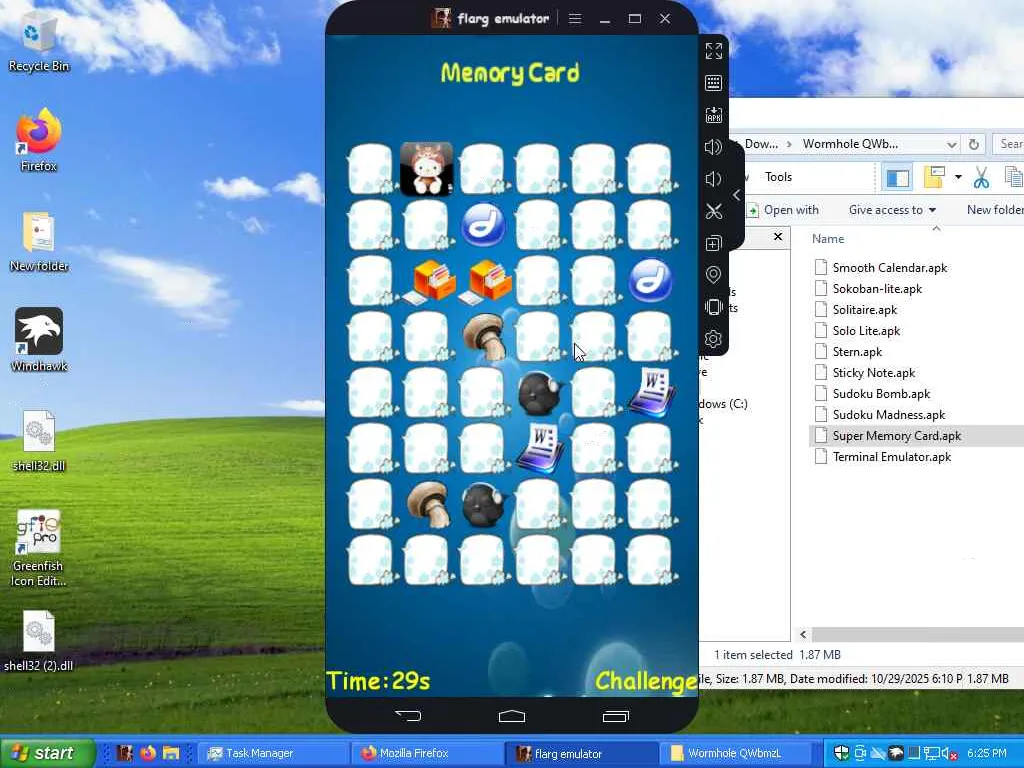This screenshot has width=1024, height=768.
Task: Tap the Android recent apps button
Action: point(615,716)
